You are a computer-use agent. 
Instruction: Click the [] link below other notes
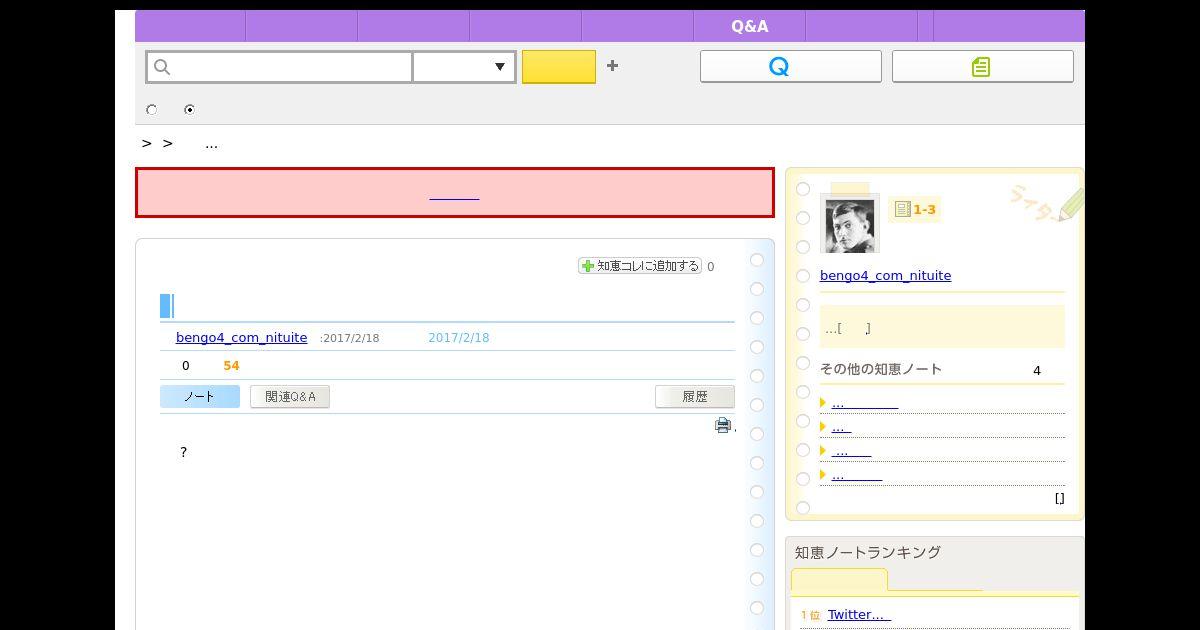click(x=1059, y=498)
